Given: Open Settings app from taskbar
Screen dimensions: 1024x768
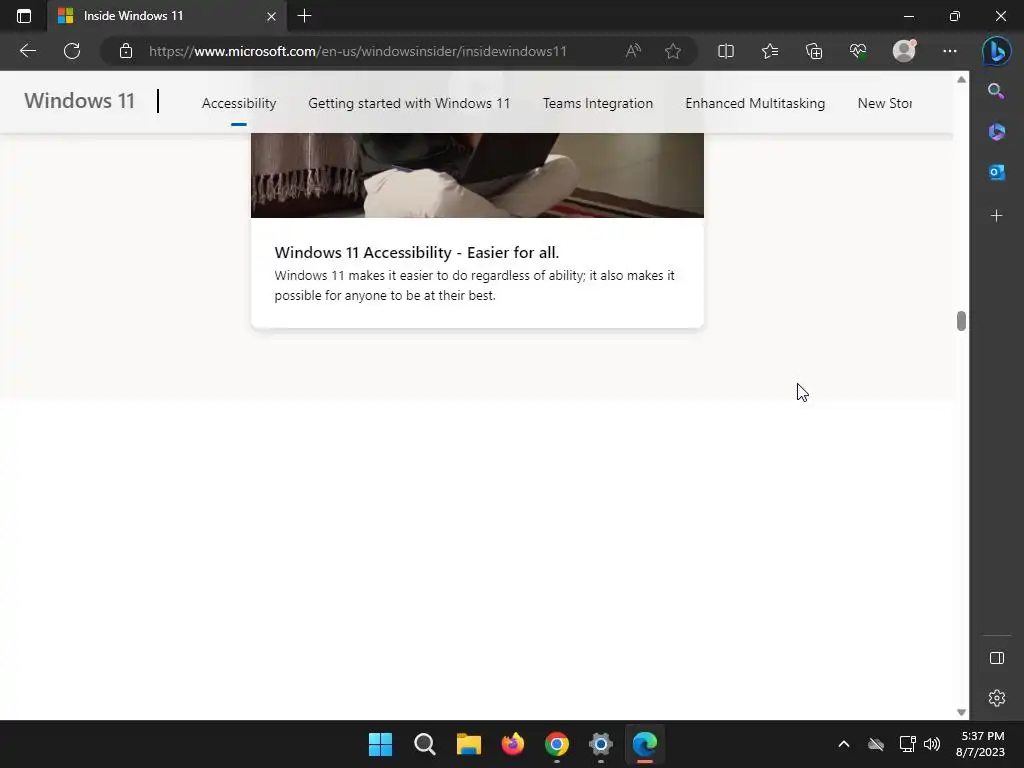Looking at the screenshot, I should pyautogui.click(x=601, y=744).
